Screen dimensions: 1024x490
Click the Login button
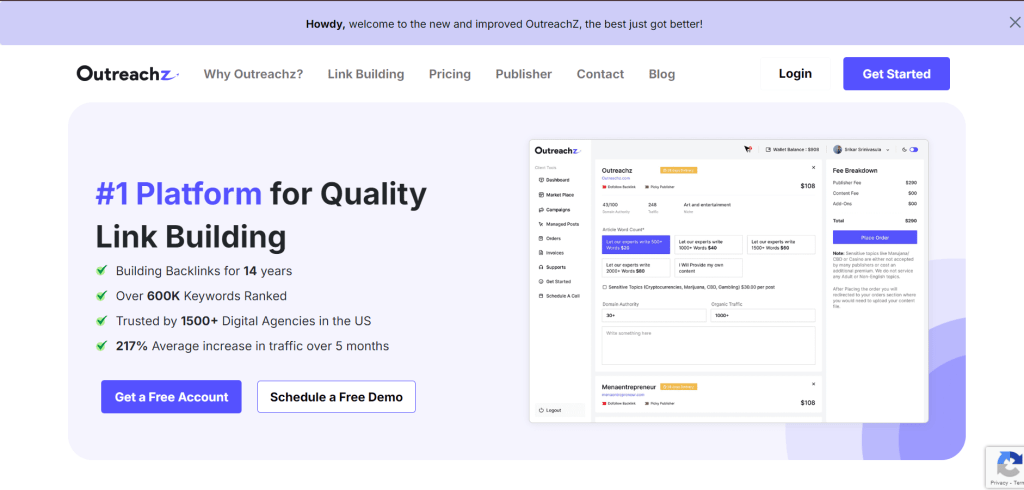tap(795, 74)
